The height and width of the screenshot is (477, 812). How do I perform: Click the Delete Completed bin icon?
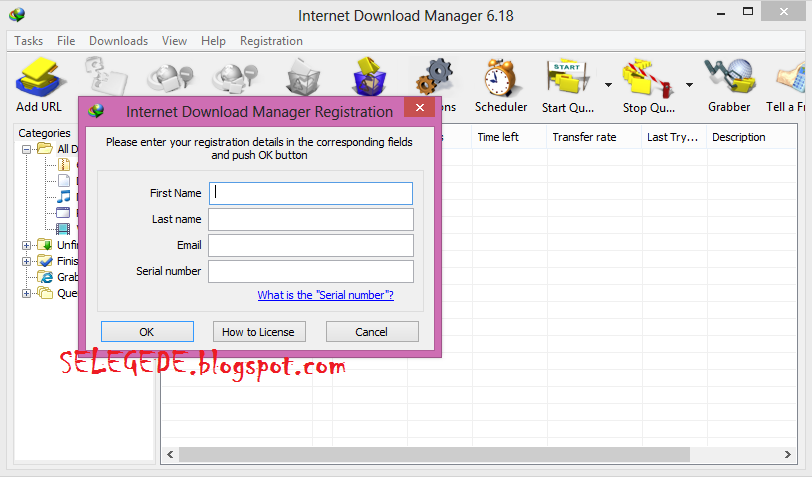pyautogui.click(x=370, y=77)
